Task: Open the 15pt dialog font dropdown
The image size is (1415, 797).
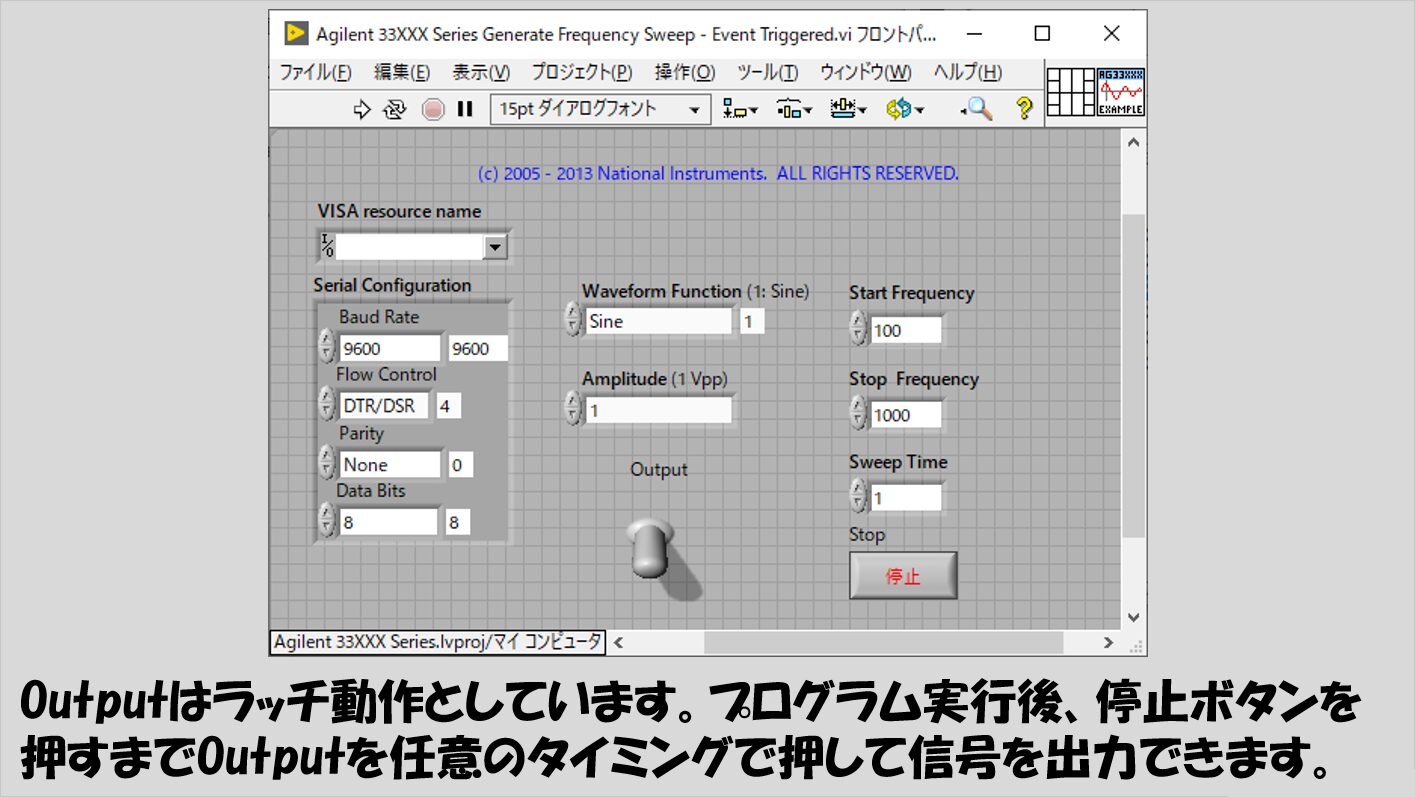Action: pyautogui.click(x=600, y=109)
